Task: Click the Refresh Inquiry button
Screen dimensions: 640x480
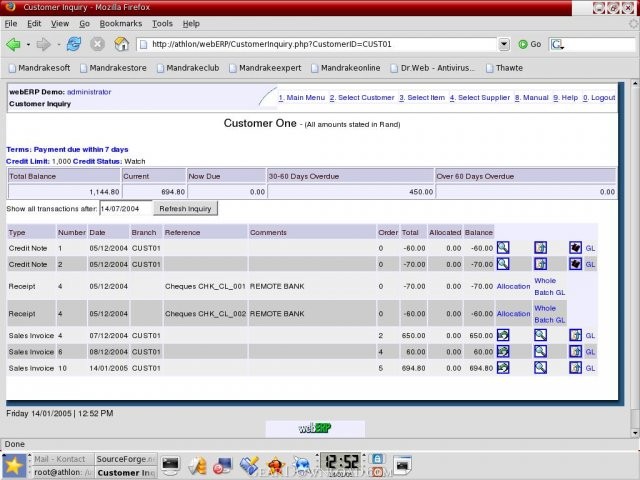Action: point(185,209)
